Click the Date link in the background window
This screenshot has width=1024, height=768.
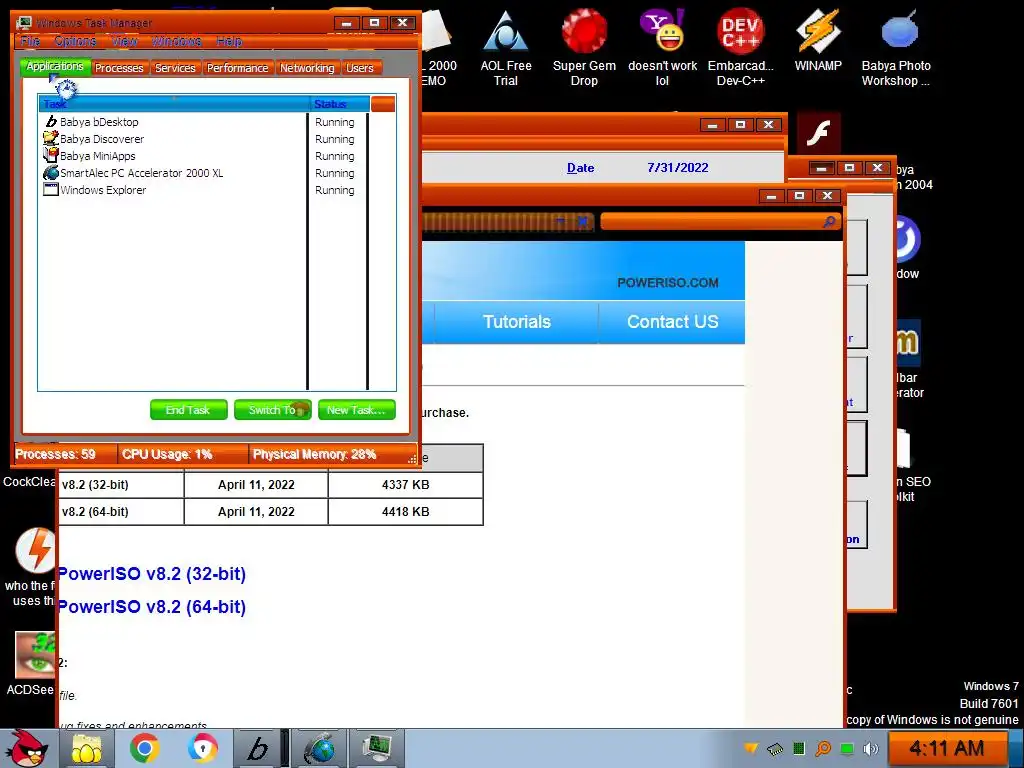581,168
